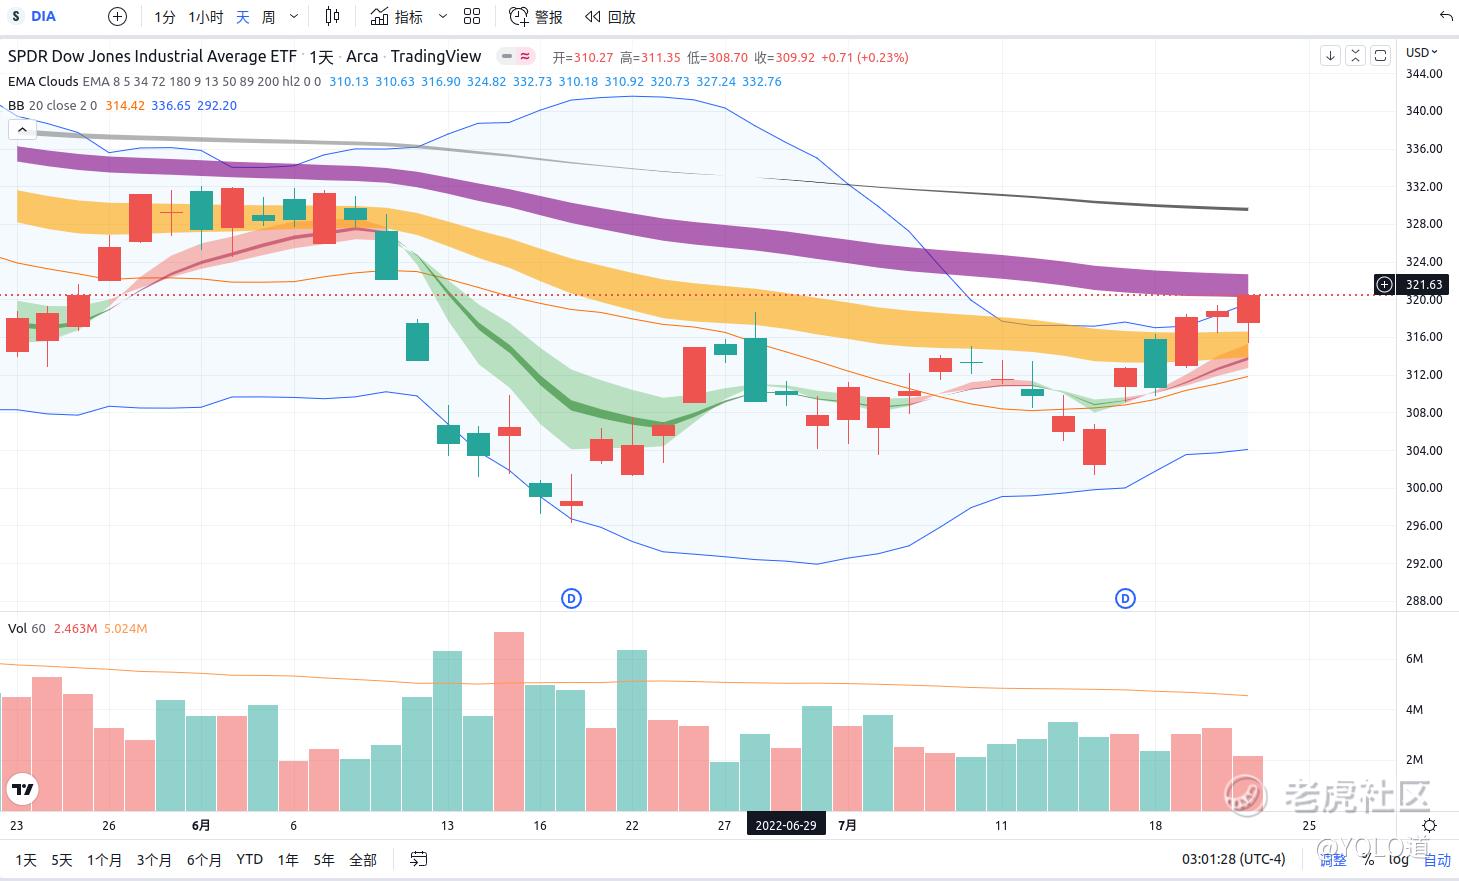Click the scroll-down arrow pane button
Screen dimensions: 1459x881
click(x=1330, y=56)
